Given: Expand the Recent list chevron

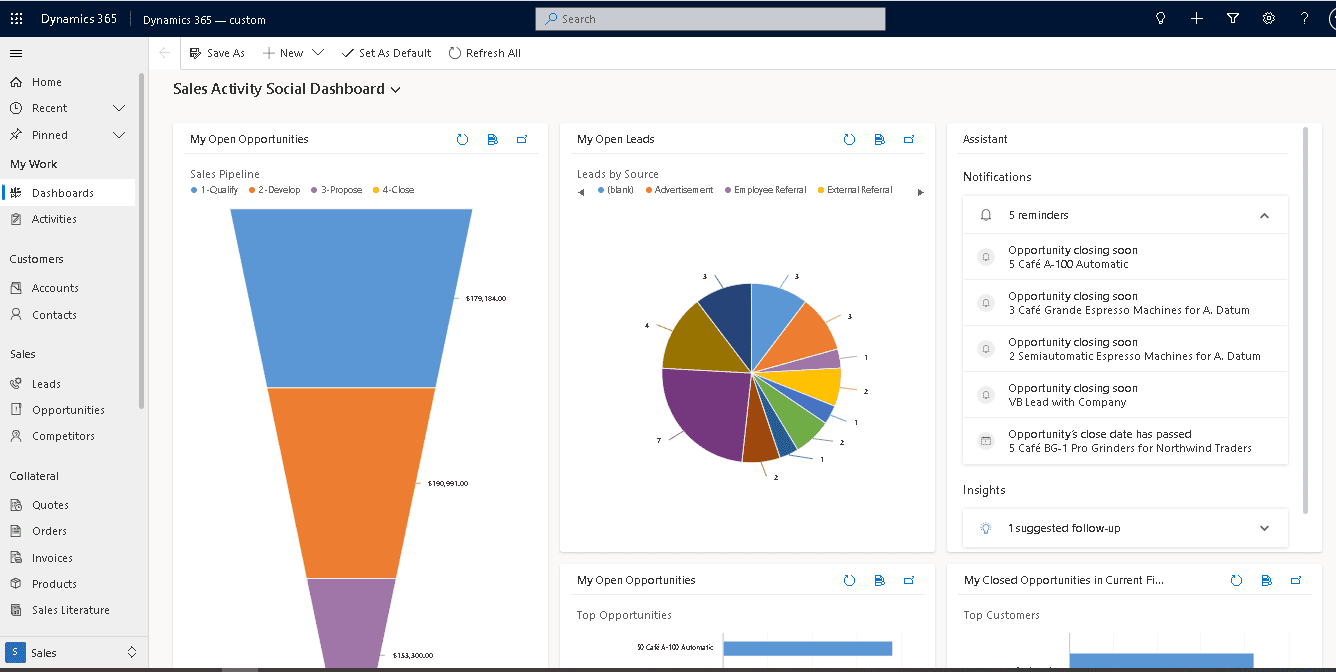Looking at the screenshot, I should coord(119,108).
